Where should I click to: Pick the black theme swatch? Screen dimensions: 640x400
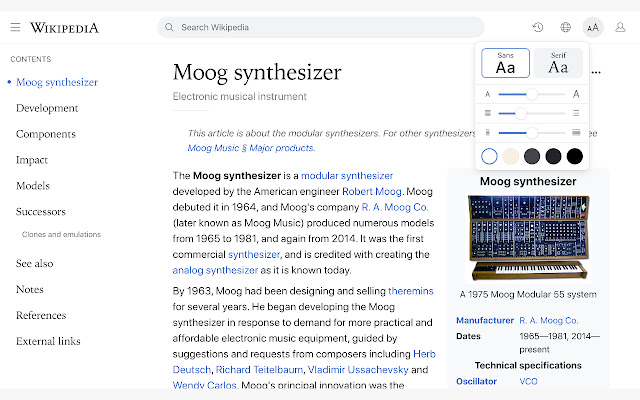click(x=574, y=155)
